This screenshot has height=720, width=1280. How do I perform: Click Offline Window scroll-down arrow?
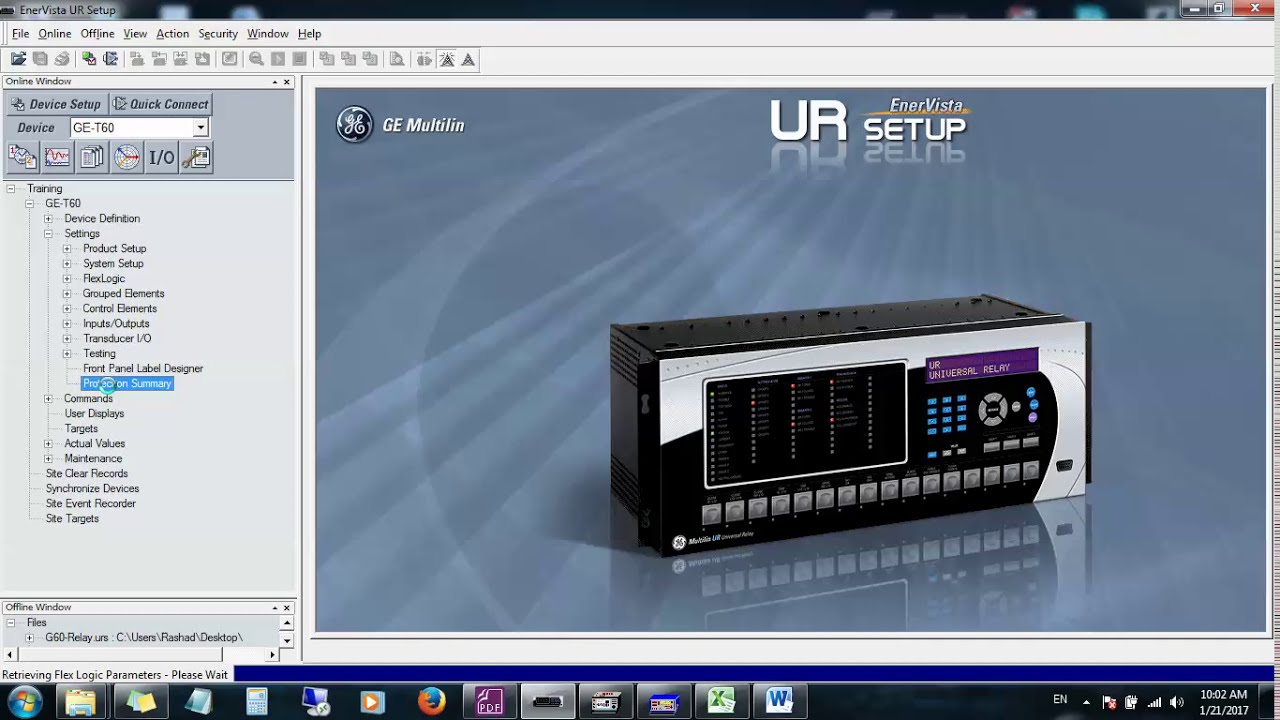pyautogui.click(x=287, y=640)
